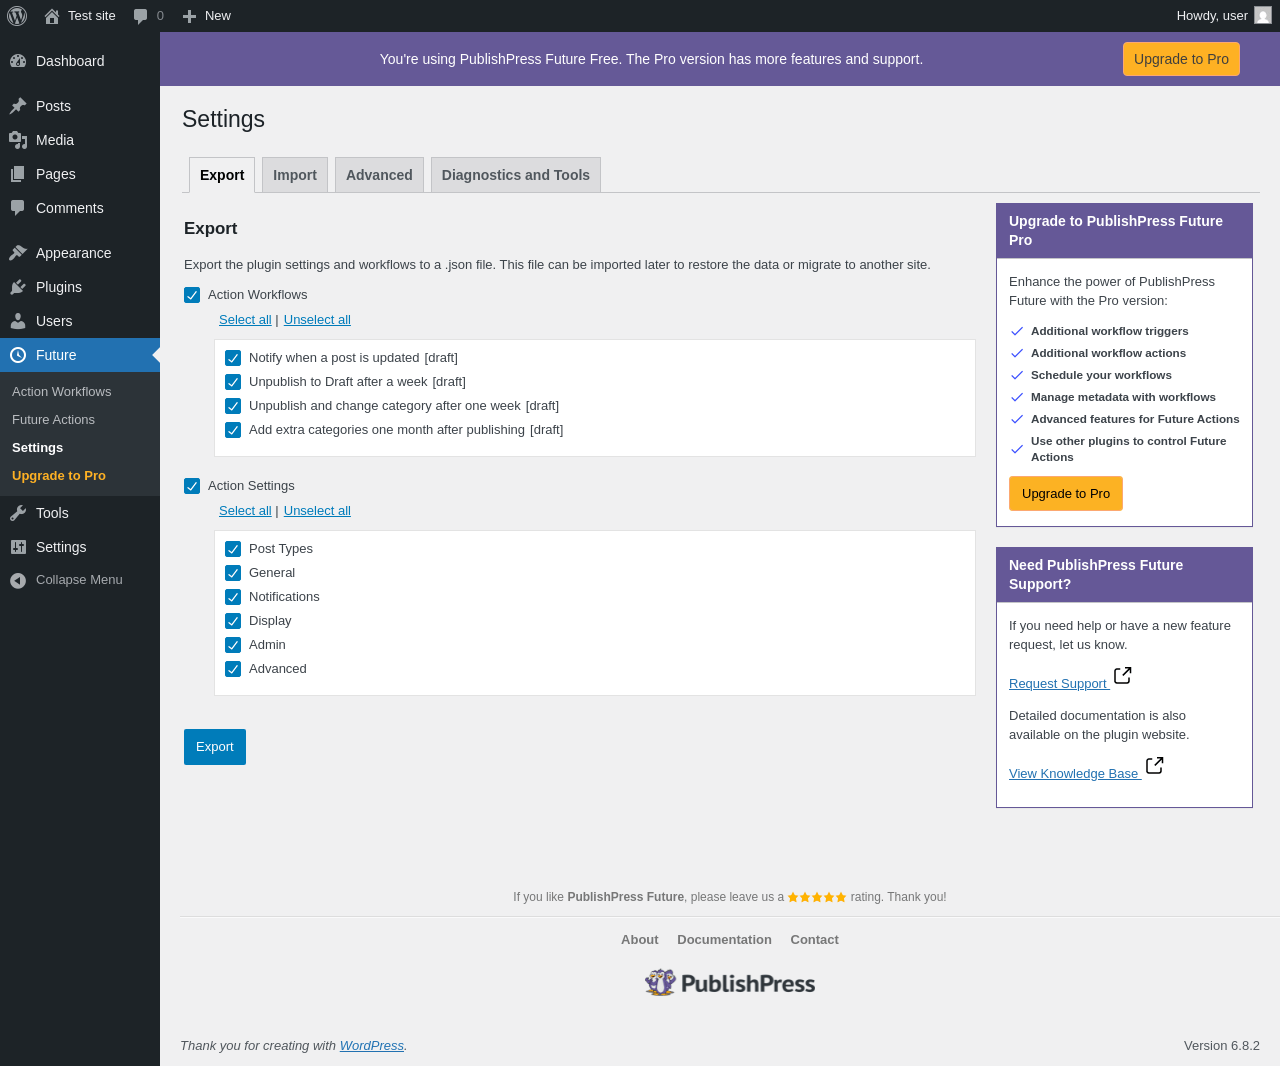Click the user avatar in top bar
This screenshot has width=1280, height=1066.
coord(1263,15)
